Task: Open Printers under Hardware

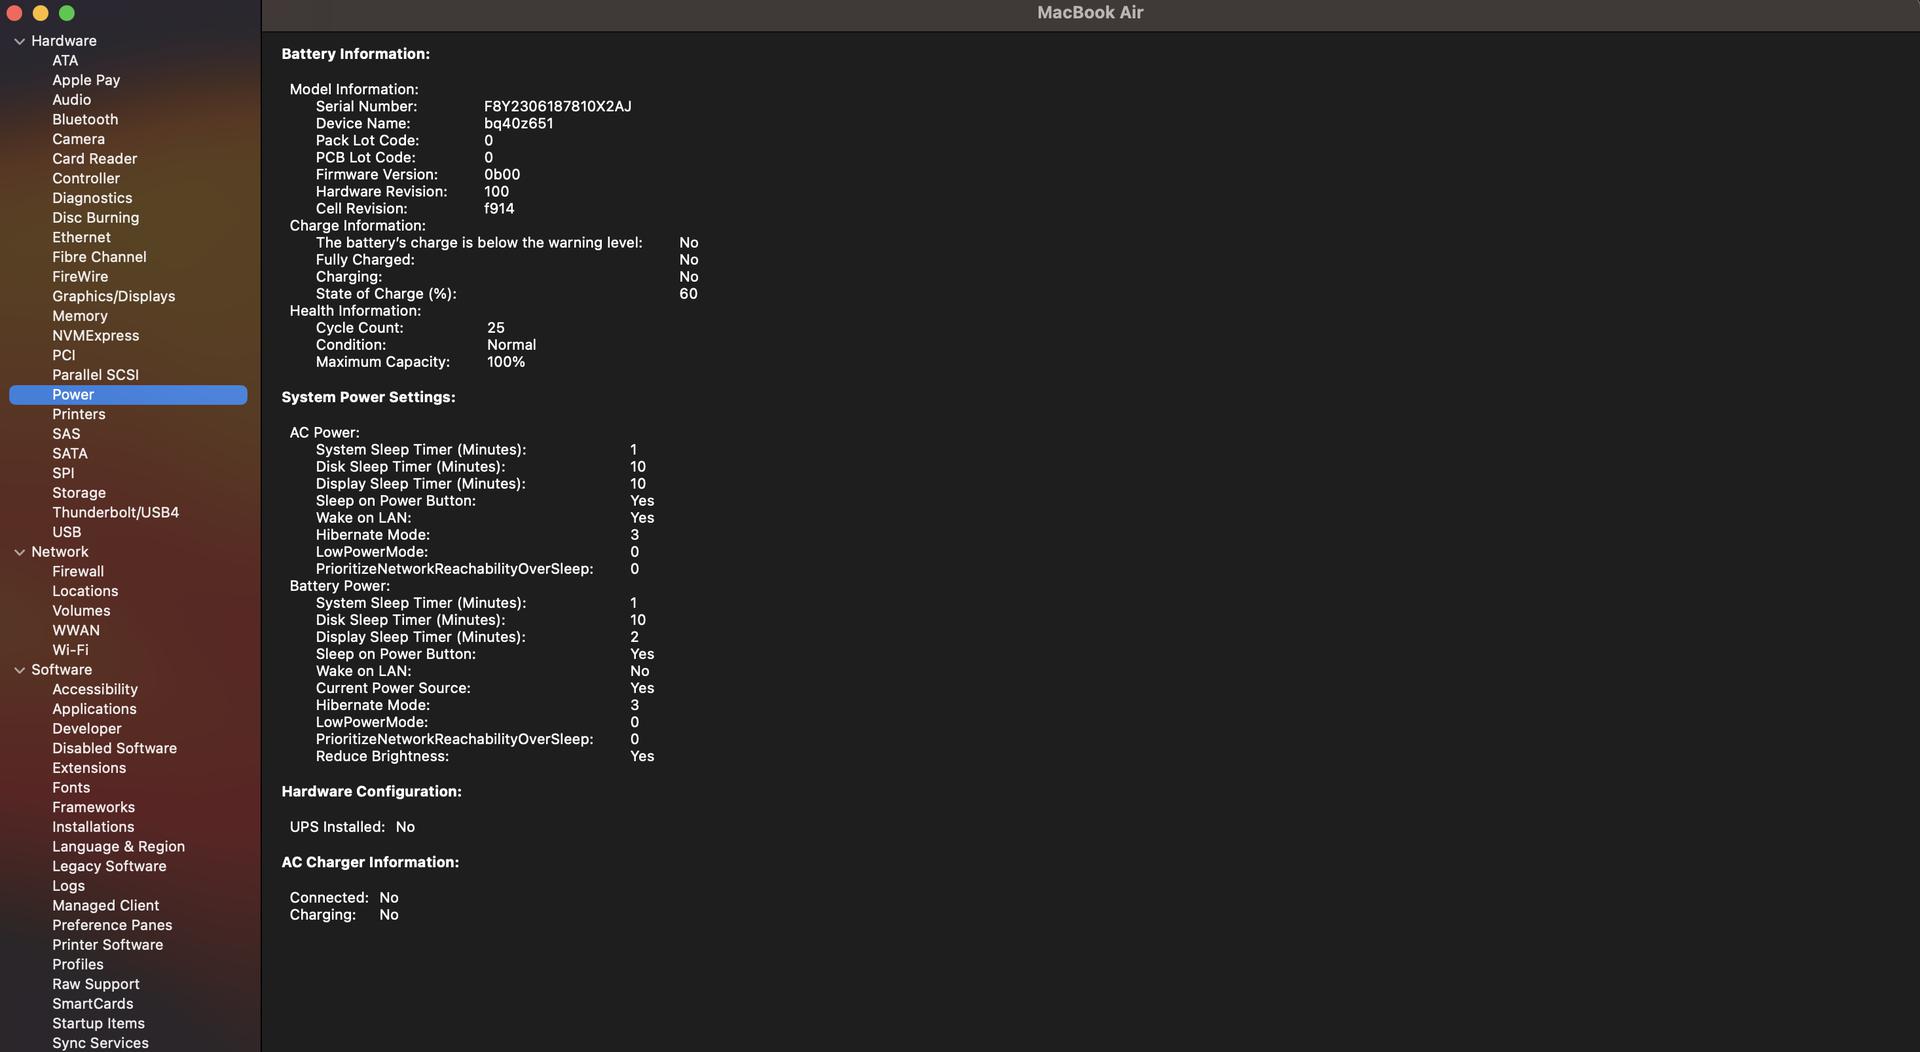Action: [79, 414]
